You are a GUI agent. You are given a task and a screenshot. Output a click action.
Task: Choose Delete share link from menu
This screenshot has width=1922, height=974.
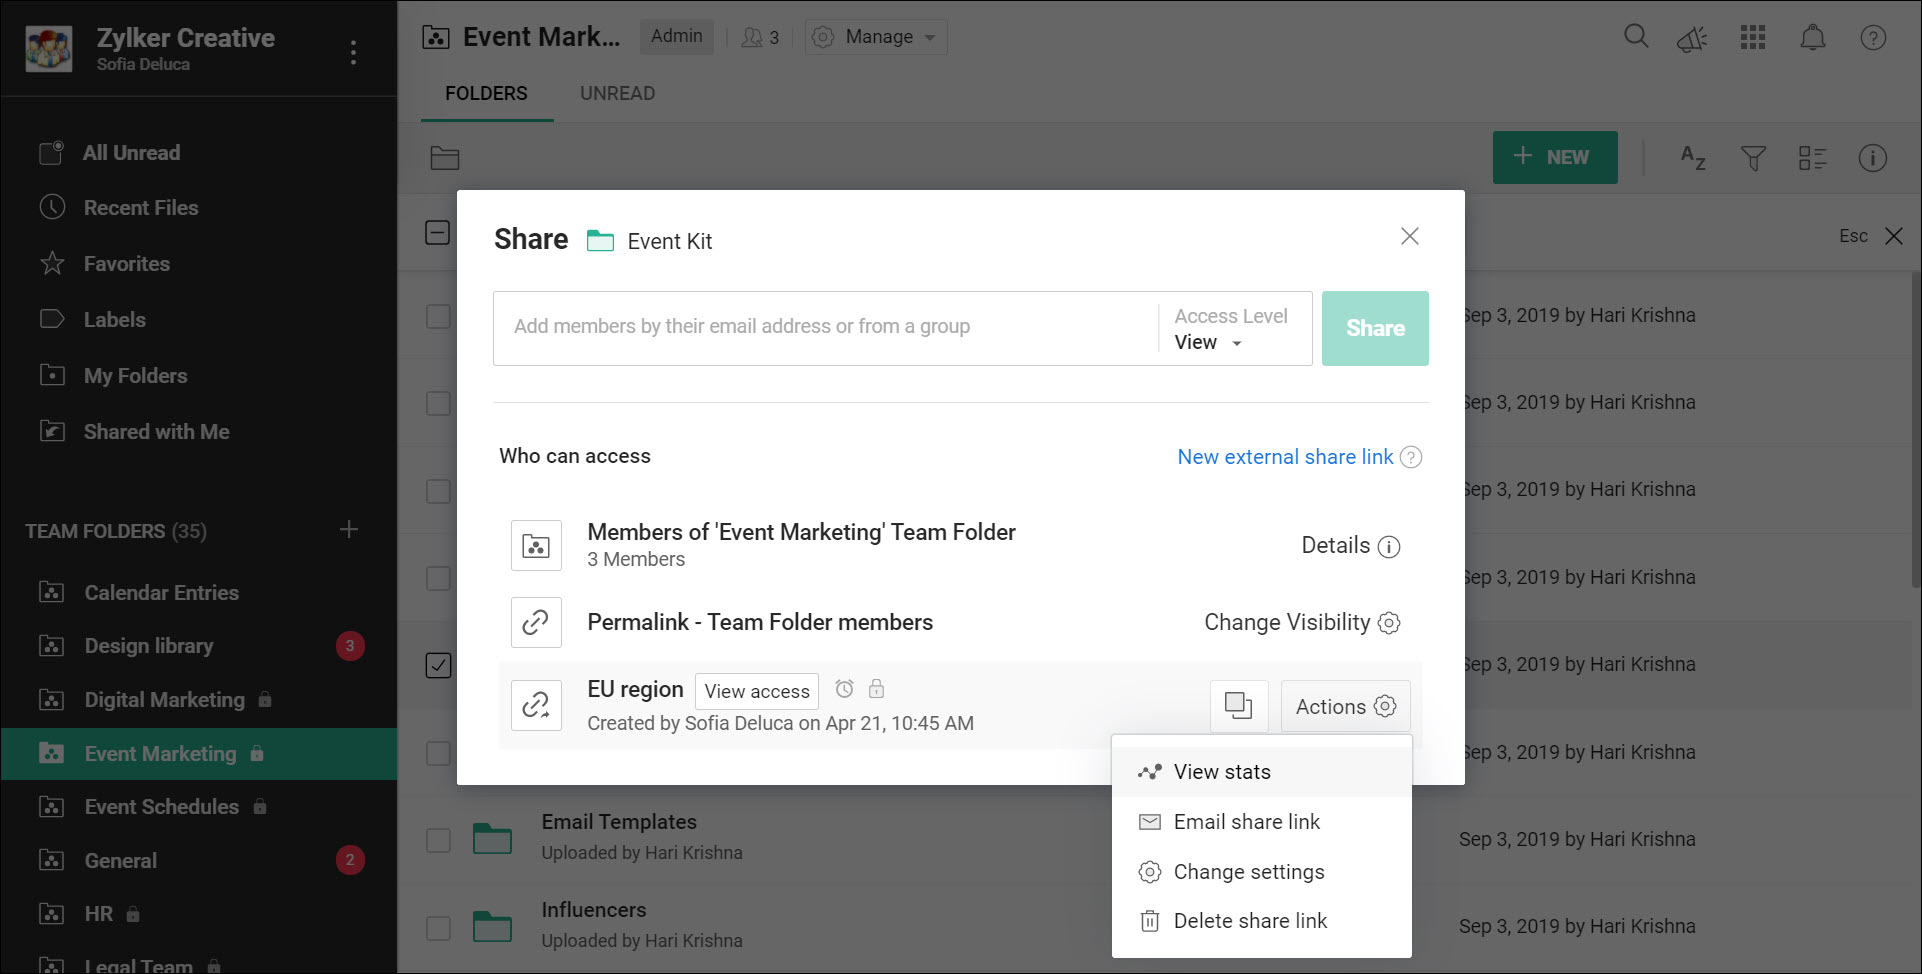[1250, 921]
